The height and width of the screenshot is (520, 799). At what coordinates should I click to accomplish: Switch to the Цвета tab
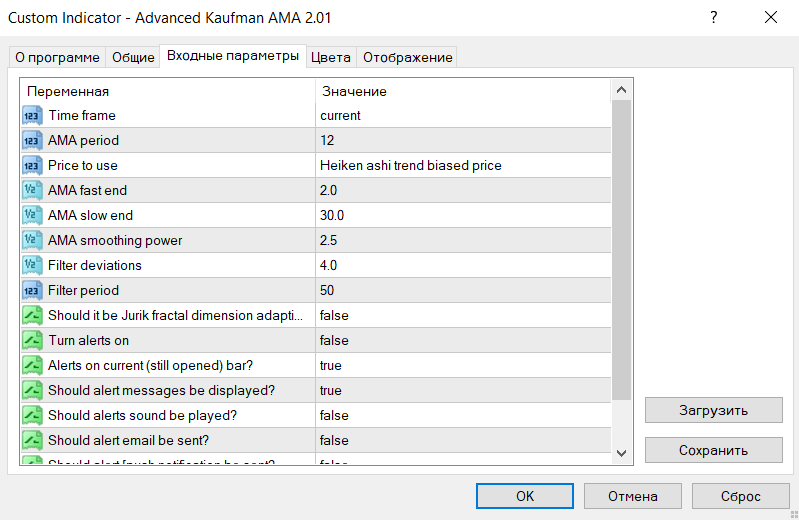tap(331, 57)
